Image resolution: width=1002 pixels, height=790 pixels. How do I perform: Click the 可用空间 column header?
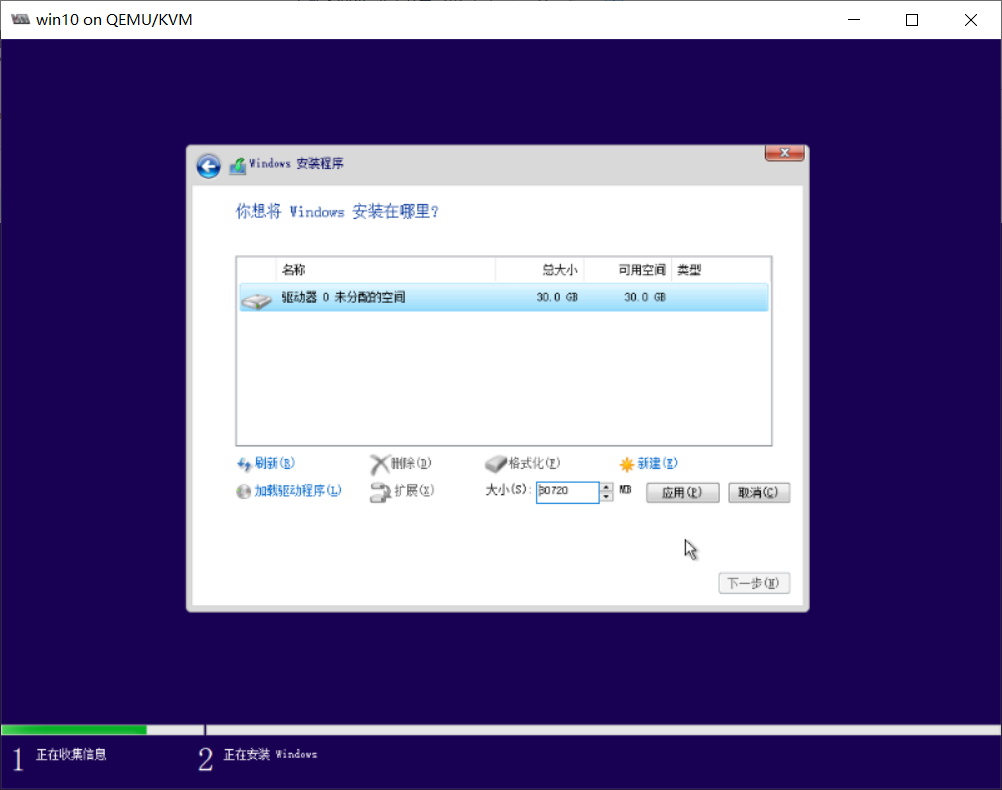[x=628, y=270]
